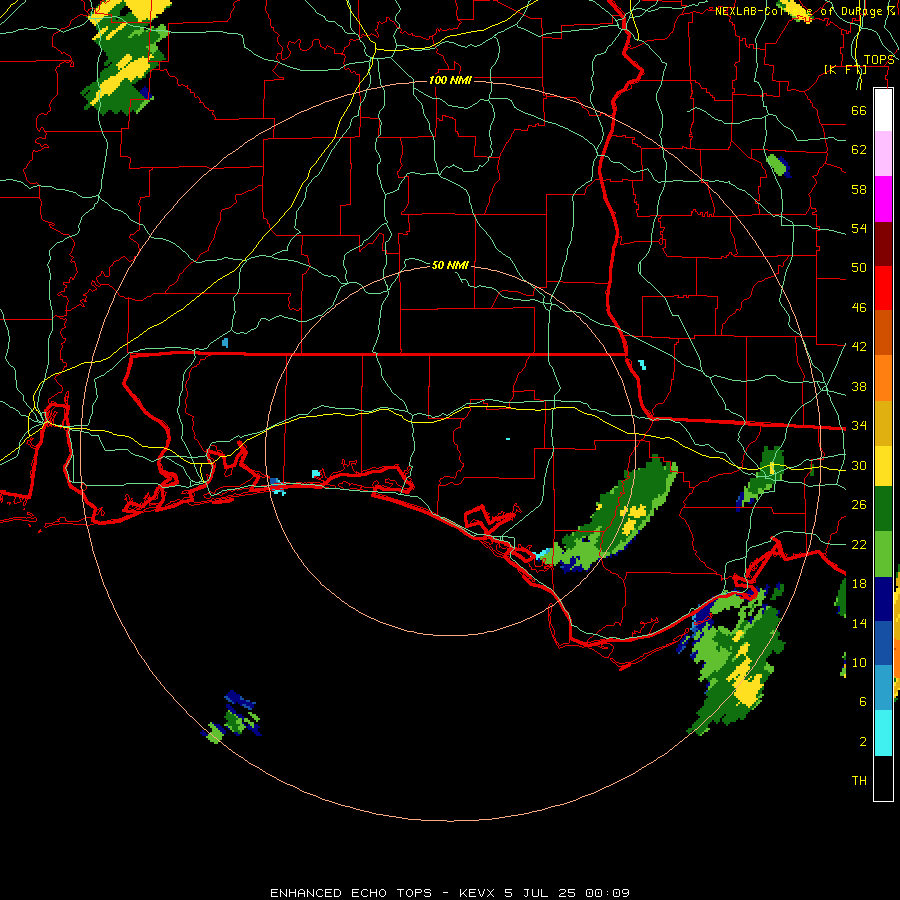Click the '5 JUL 25' date in caption
The height and width of the screenshot is (900, 900).
542,893
